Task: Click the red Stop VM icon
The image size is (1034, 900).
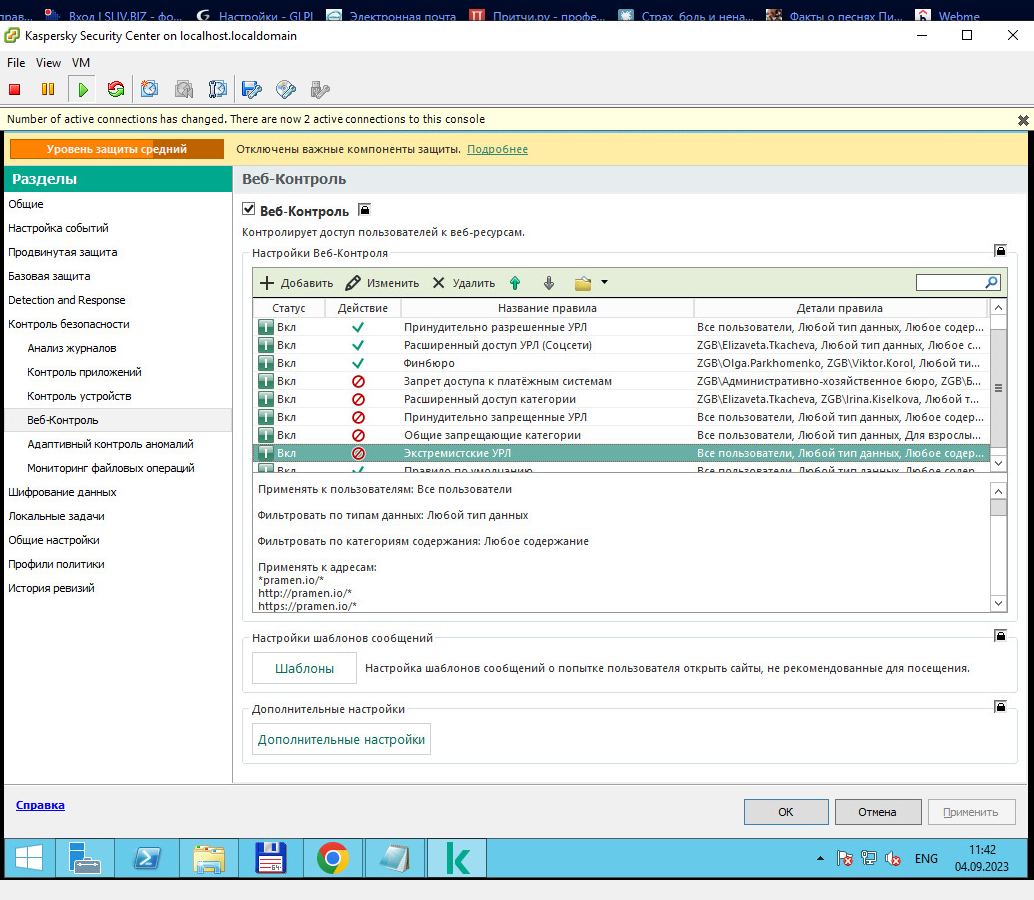Action: 15,90
